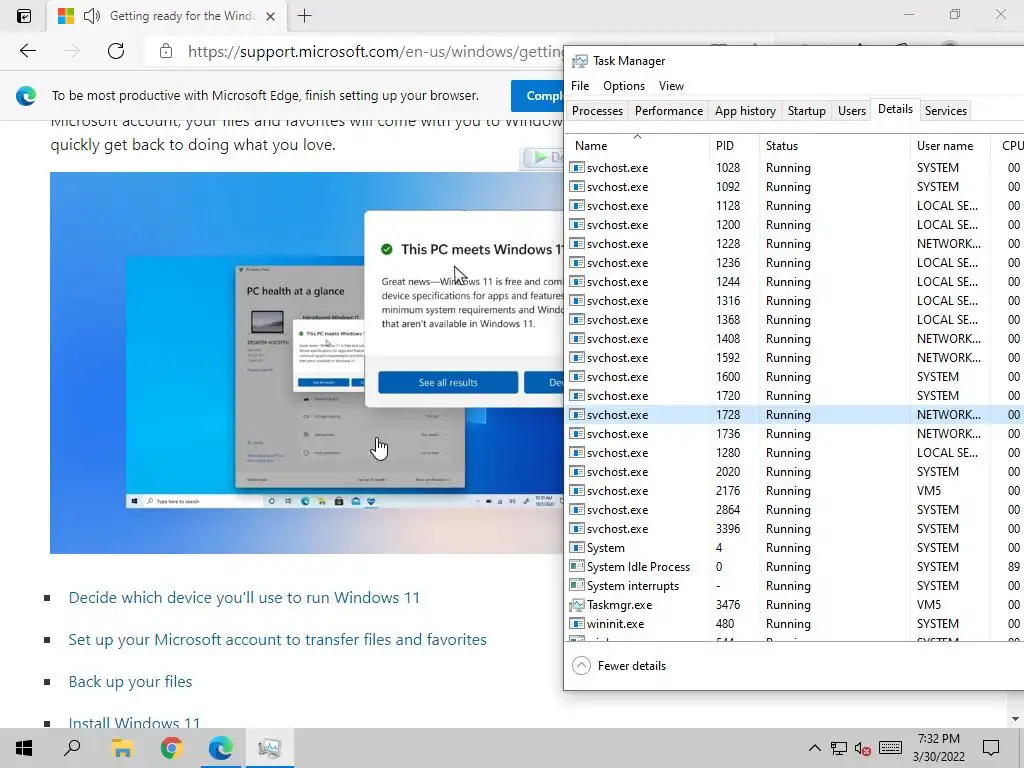Click the Edge browser back arrow
The width and height of the screenshot is (1024, 768).
pyautogui.click(x=27, y=51)
